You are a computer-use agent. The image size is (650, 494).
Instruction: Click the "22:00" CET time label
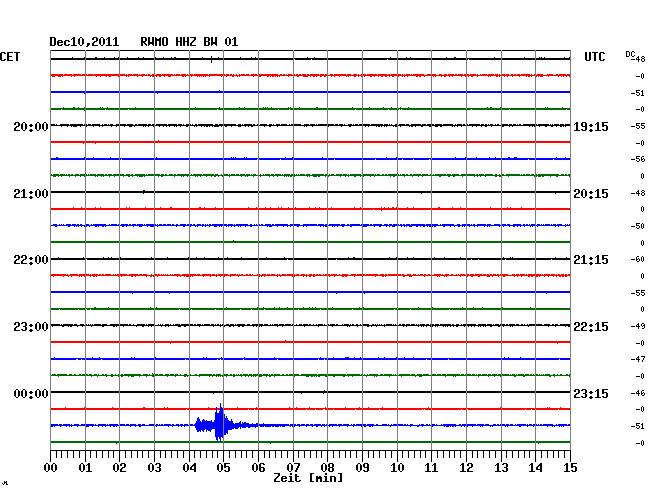tap(31, 260)
